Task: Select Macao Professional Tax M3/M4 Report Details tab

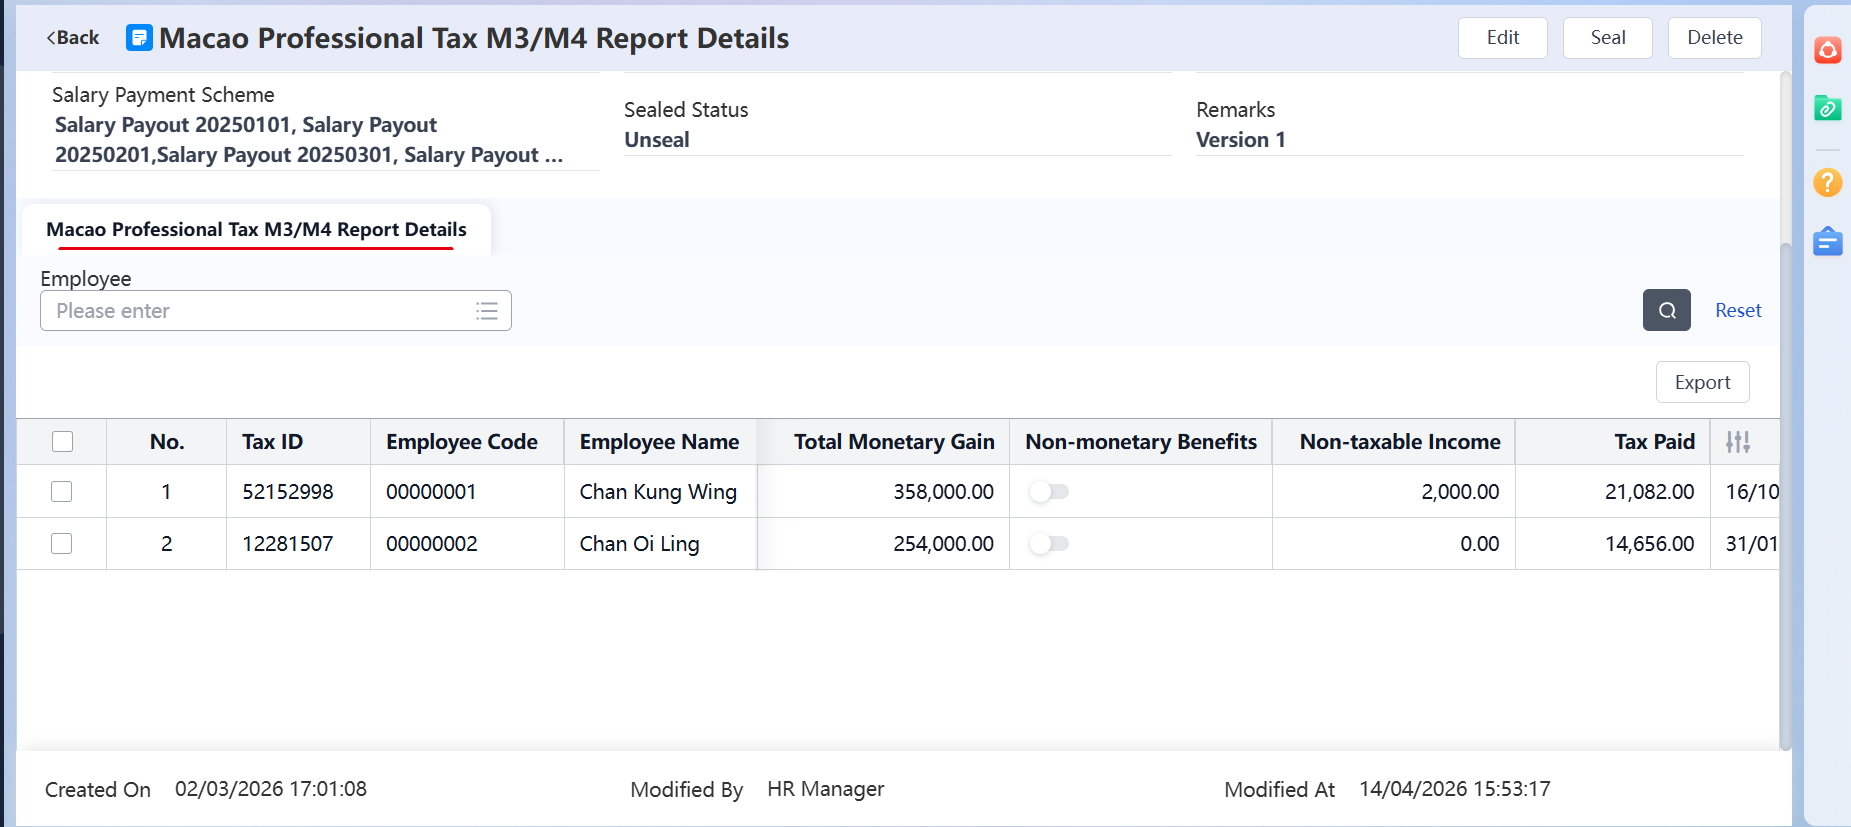Action: point(256,230)
